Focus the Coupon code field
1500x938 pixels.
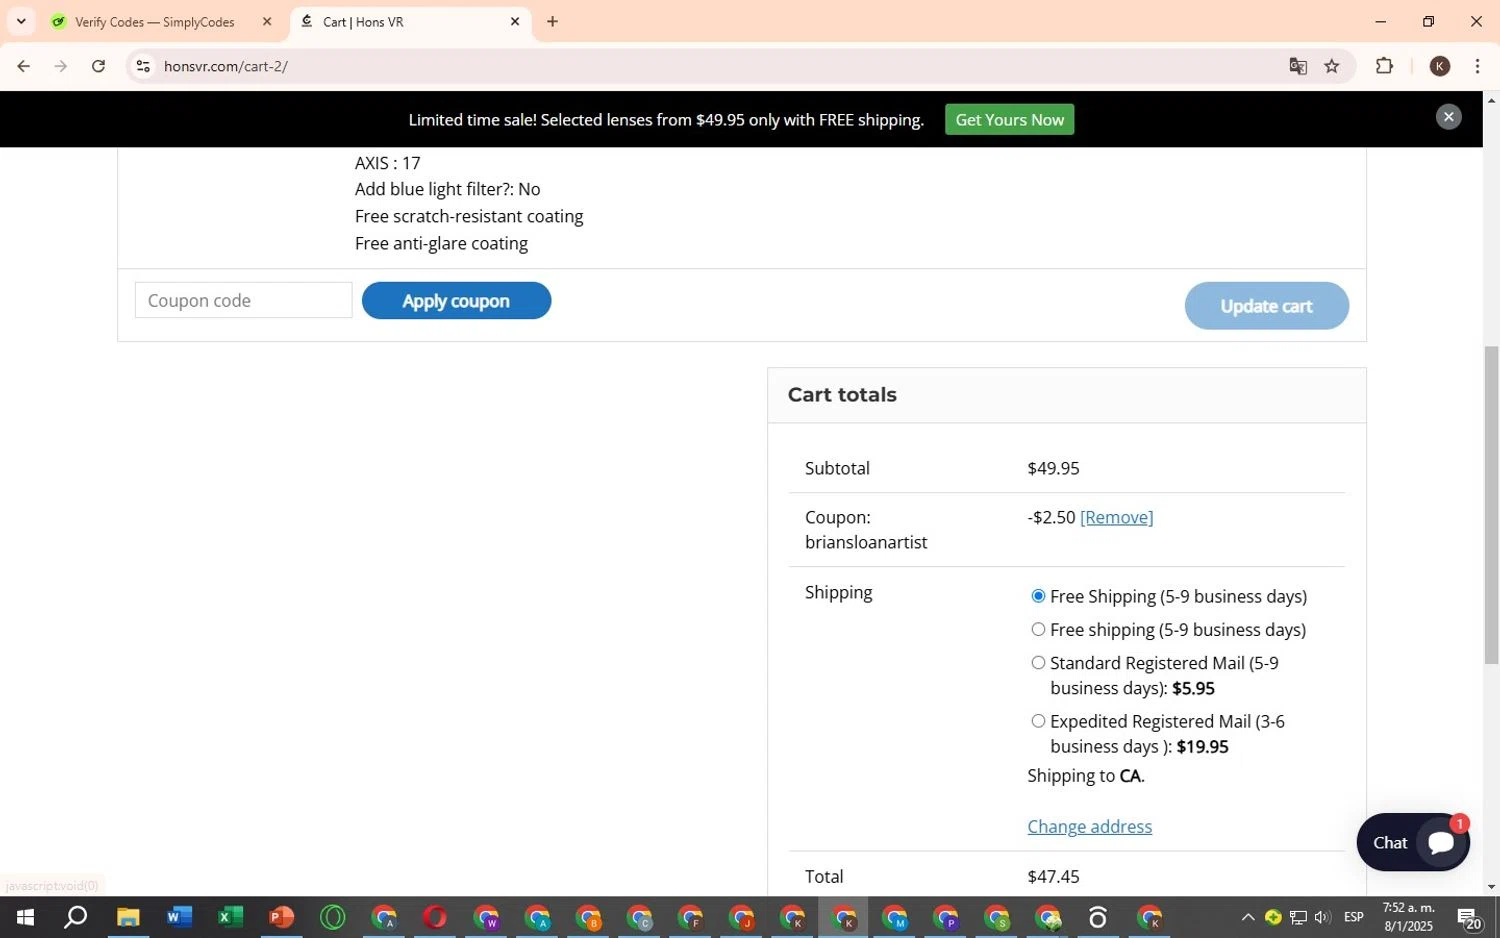click(243, 300)
